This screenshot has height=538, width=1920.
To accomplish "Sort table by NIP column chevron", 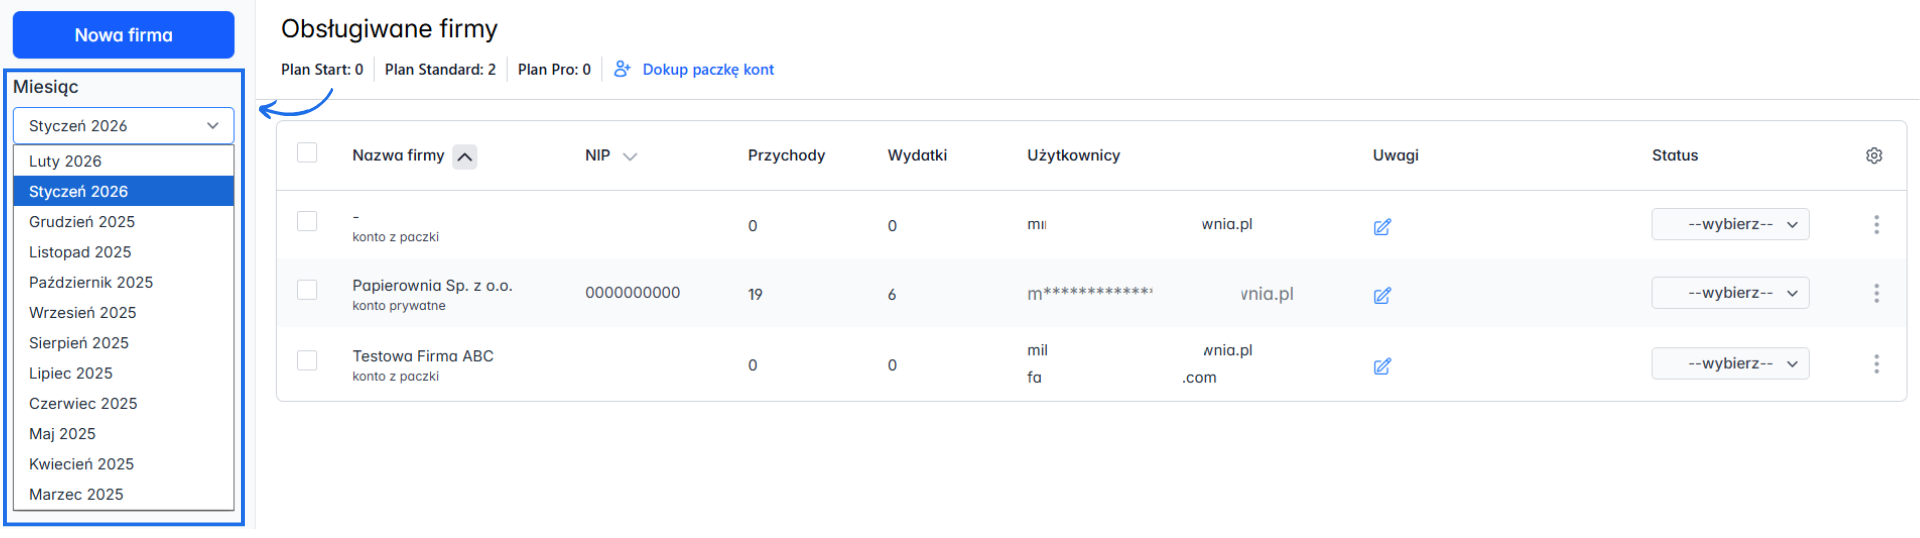I will [630, 157].
